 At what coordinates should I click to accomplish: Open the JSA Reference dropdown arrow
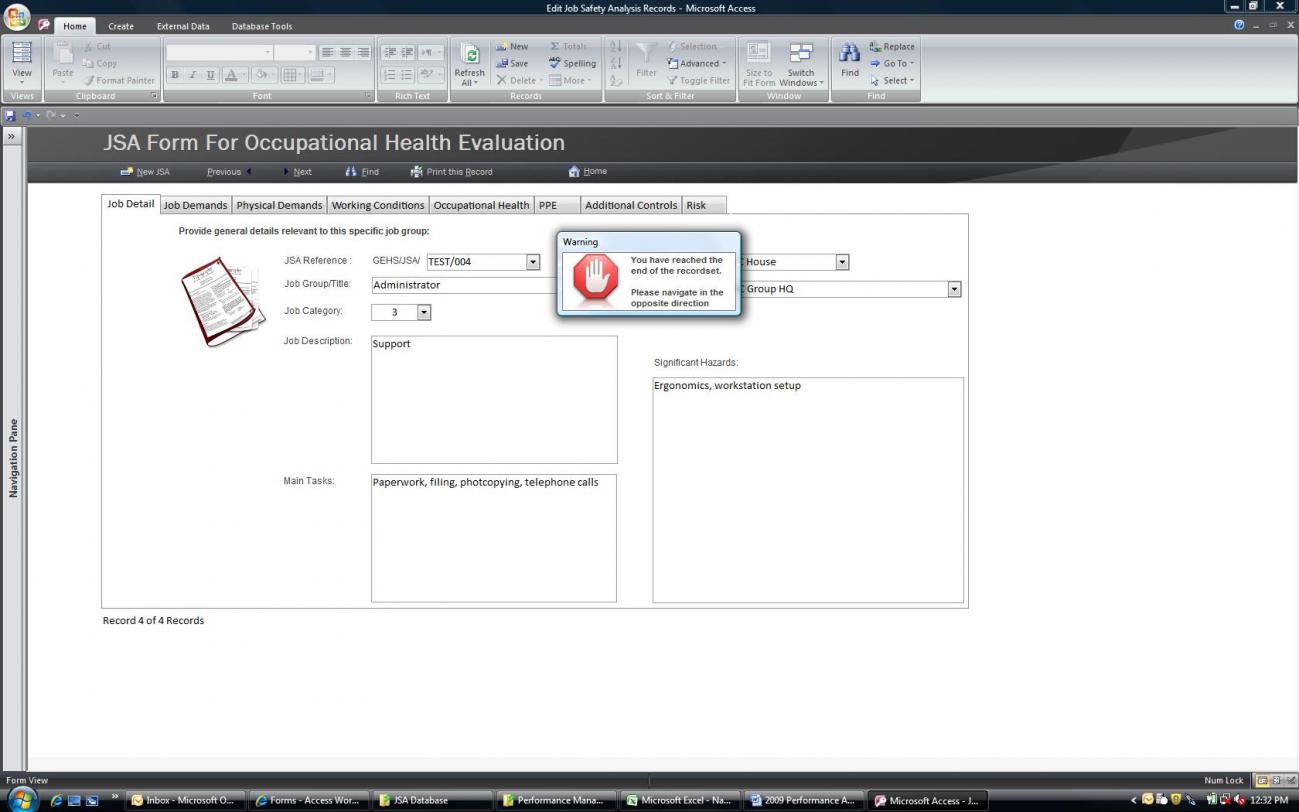pyautogui.click(x=533, y=262)
